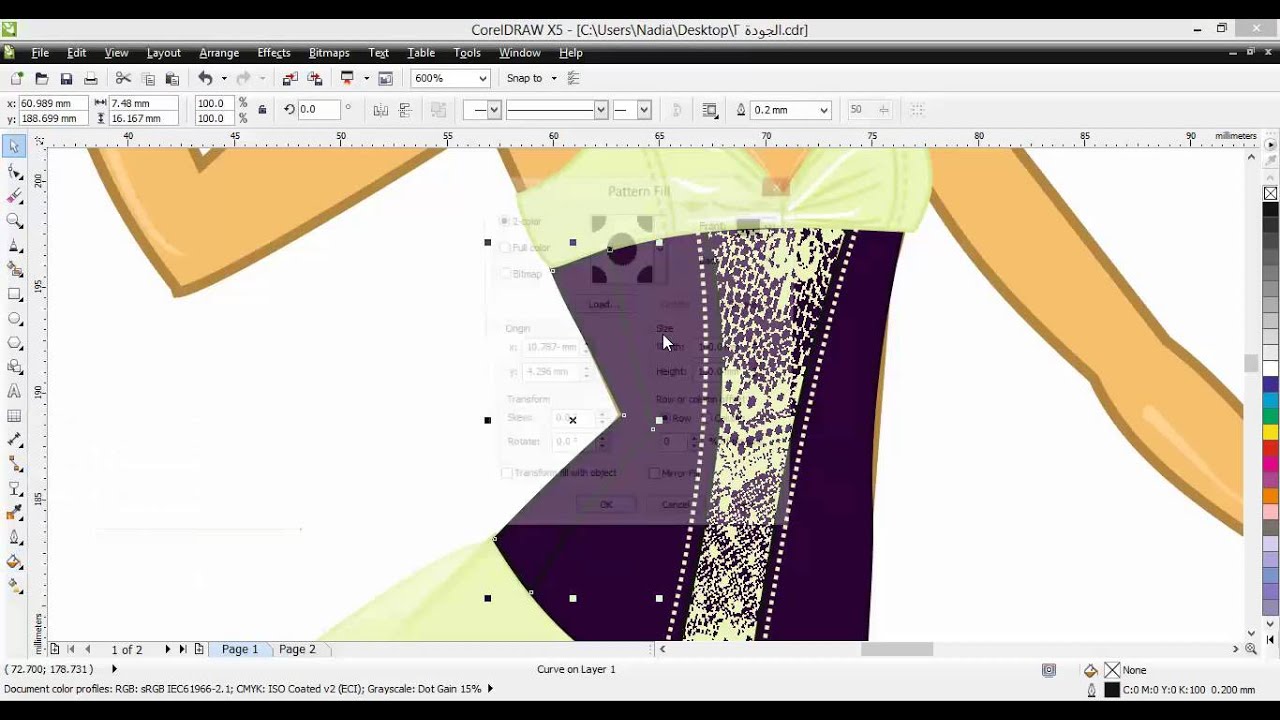Select the Zoom magnifier tool

14,220
